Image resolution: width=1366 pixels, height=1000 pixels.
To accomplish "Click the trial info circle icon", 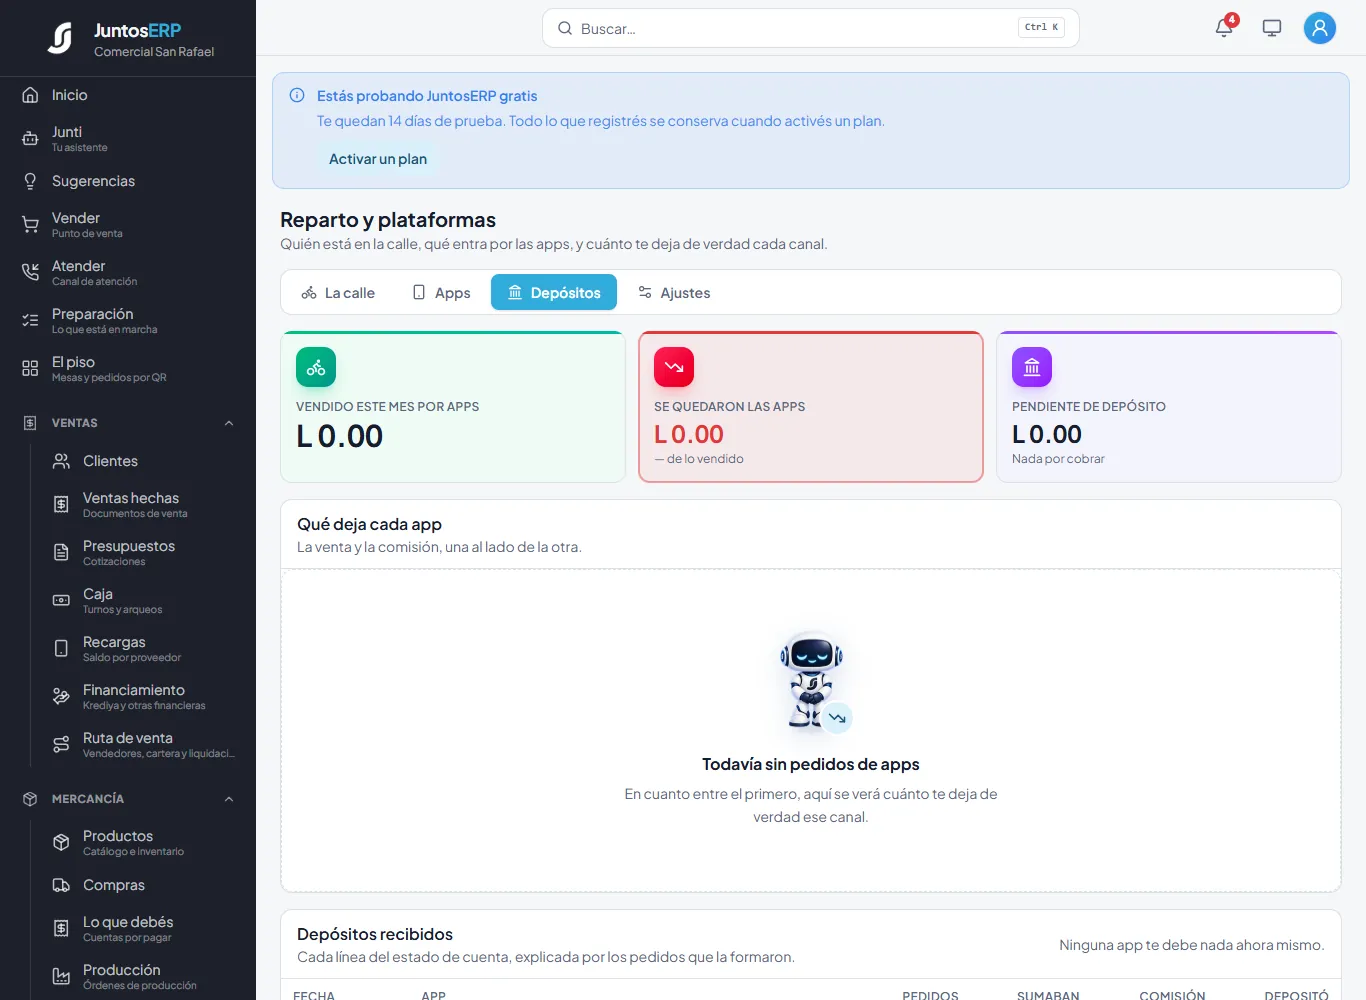I will pyautogui.click(x=297, y=95).
